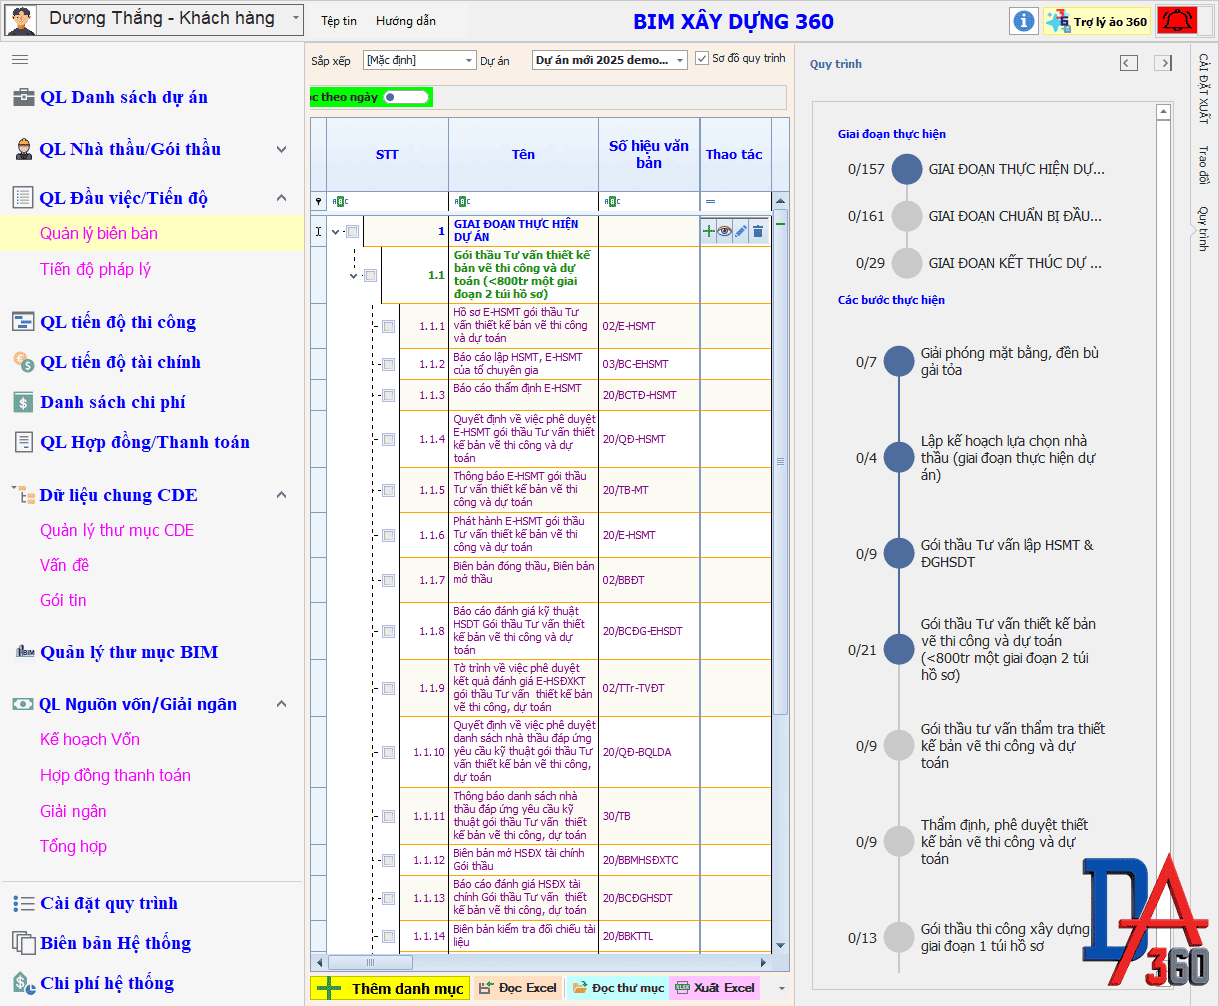Toggle the 'theo ngày' filter switch

point(407,97)
